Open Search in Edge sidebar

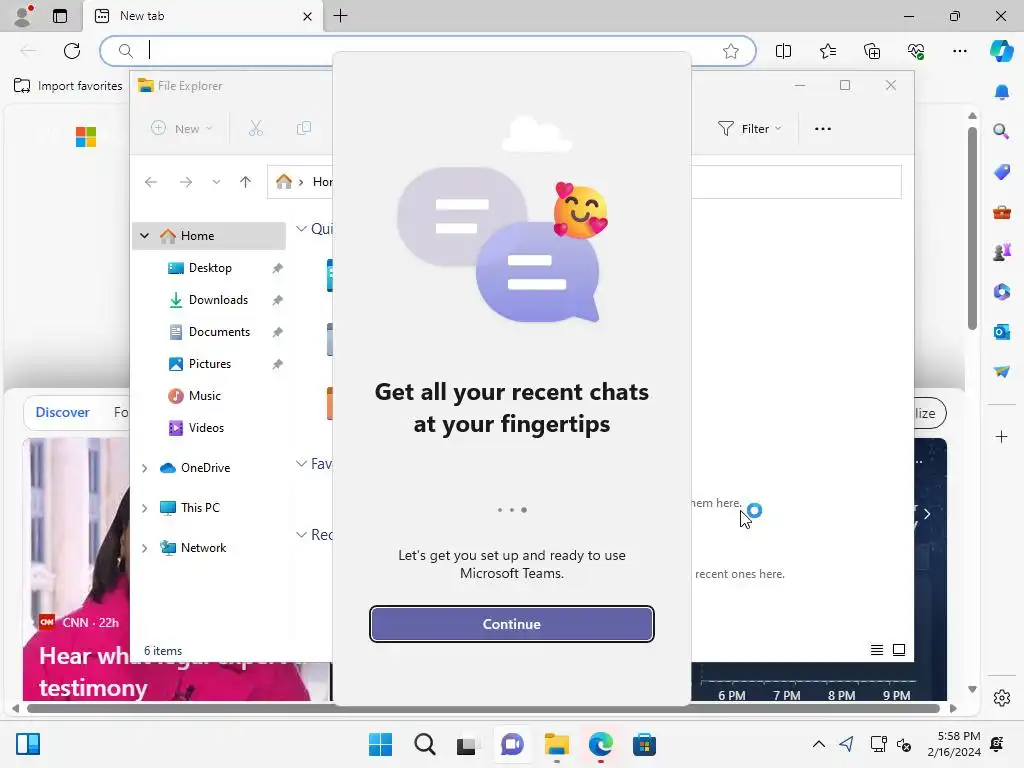tap(1001, 132)
